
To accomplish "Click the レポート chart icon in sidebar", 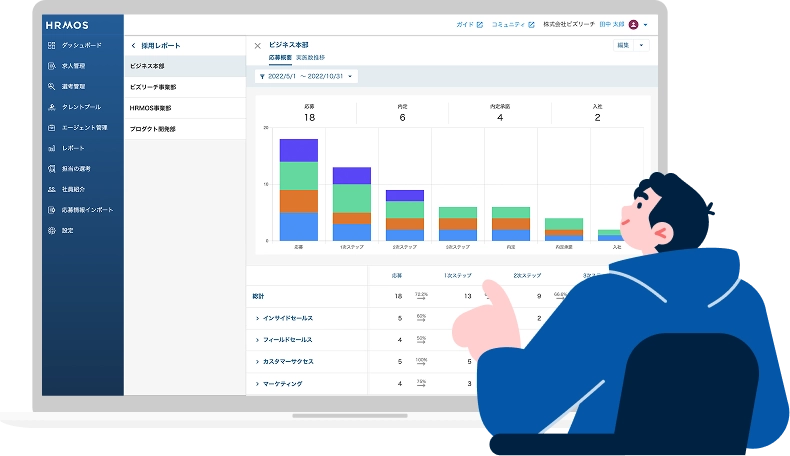I will [x=51, y=148].
